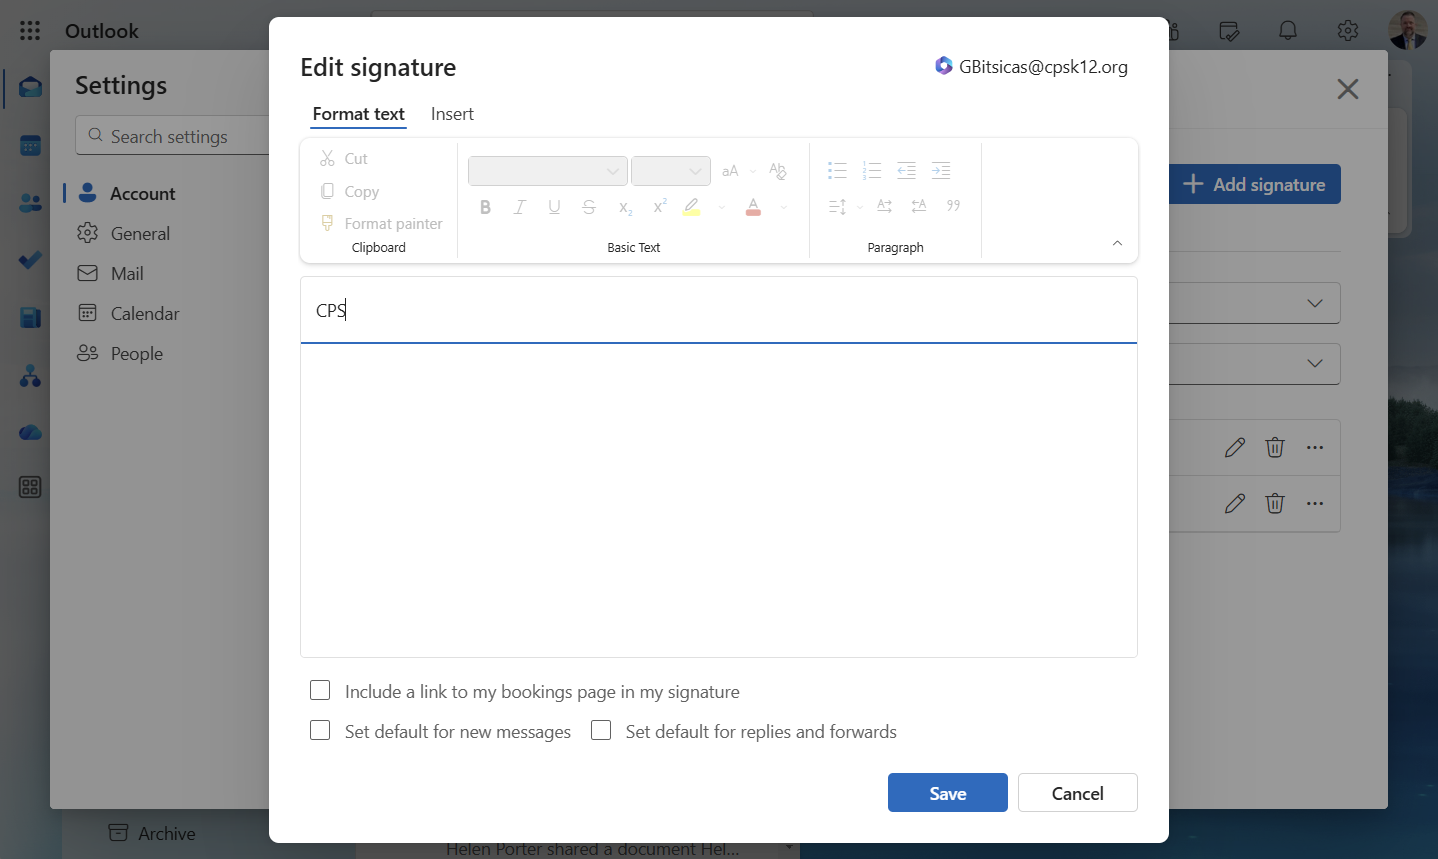Check Set default for replies and forwards

click(601, 730)
